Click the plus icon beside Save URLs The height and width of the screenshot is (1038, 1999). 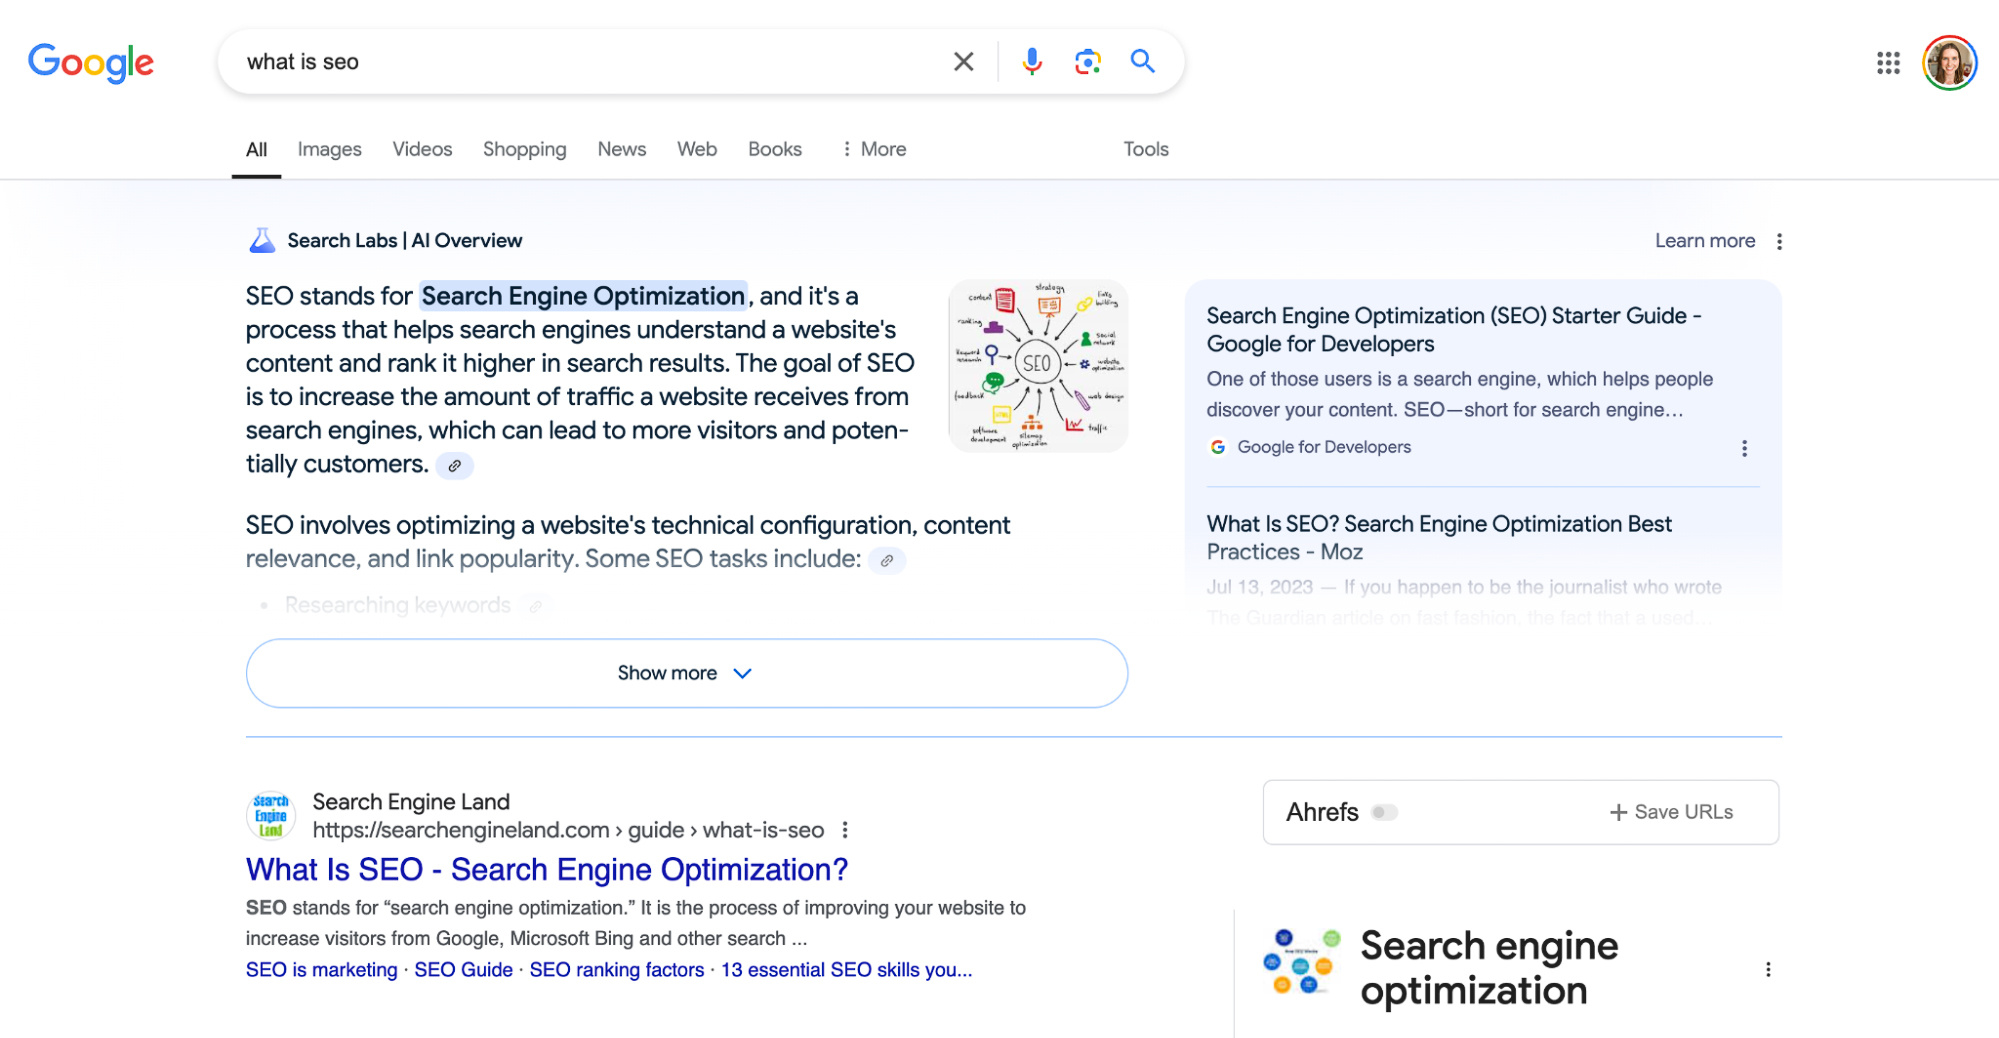tap(1618, 813)
